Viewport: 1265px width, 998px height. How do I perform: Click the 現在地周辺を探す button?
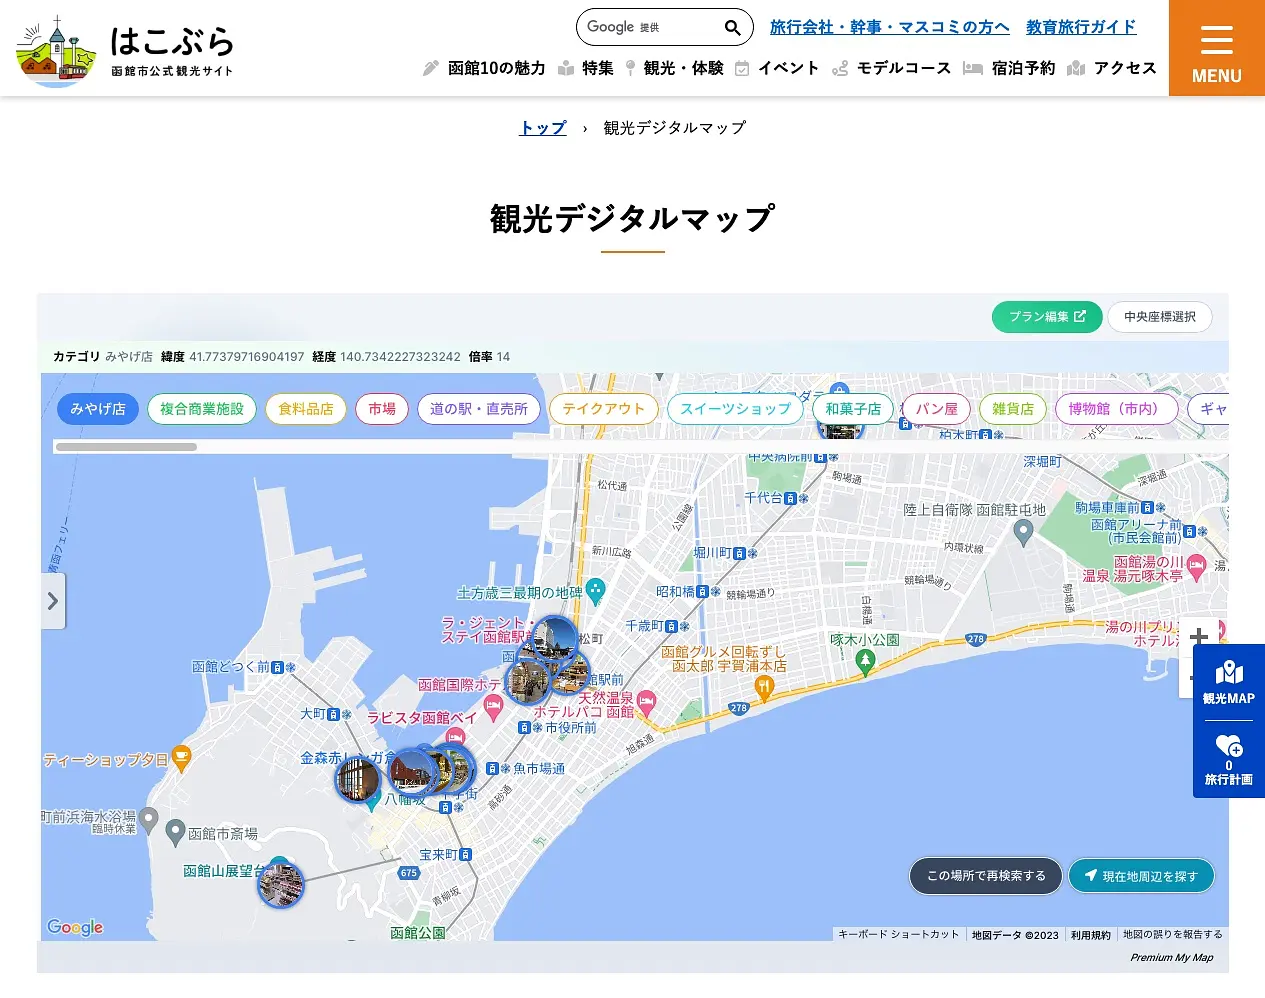coord(1141,876)
